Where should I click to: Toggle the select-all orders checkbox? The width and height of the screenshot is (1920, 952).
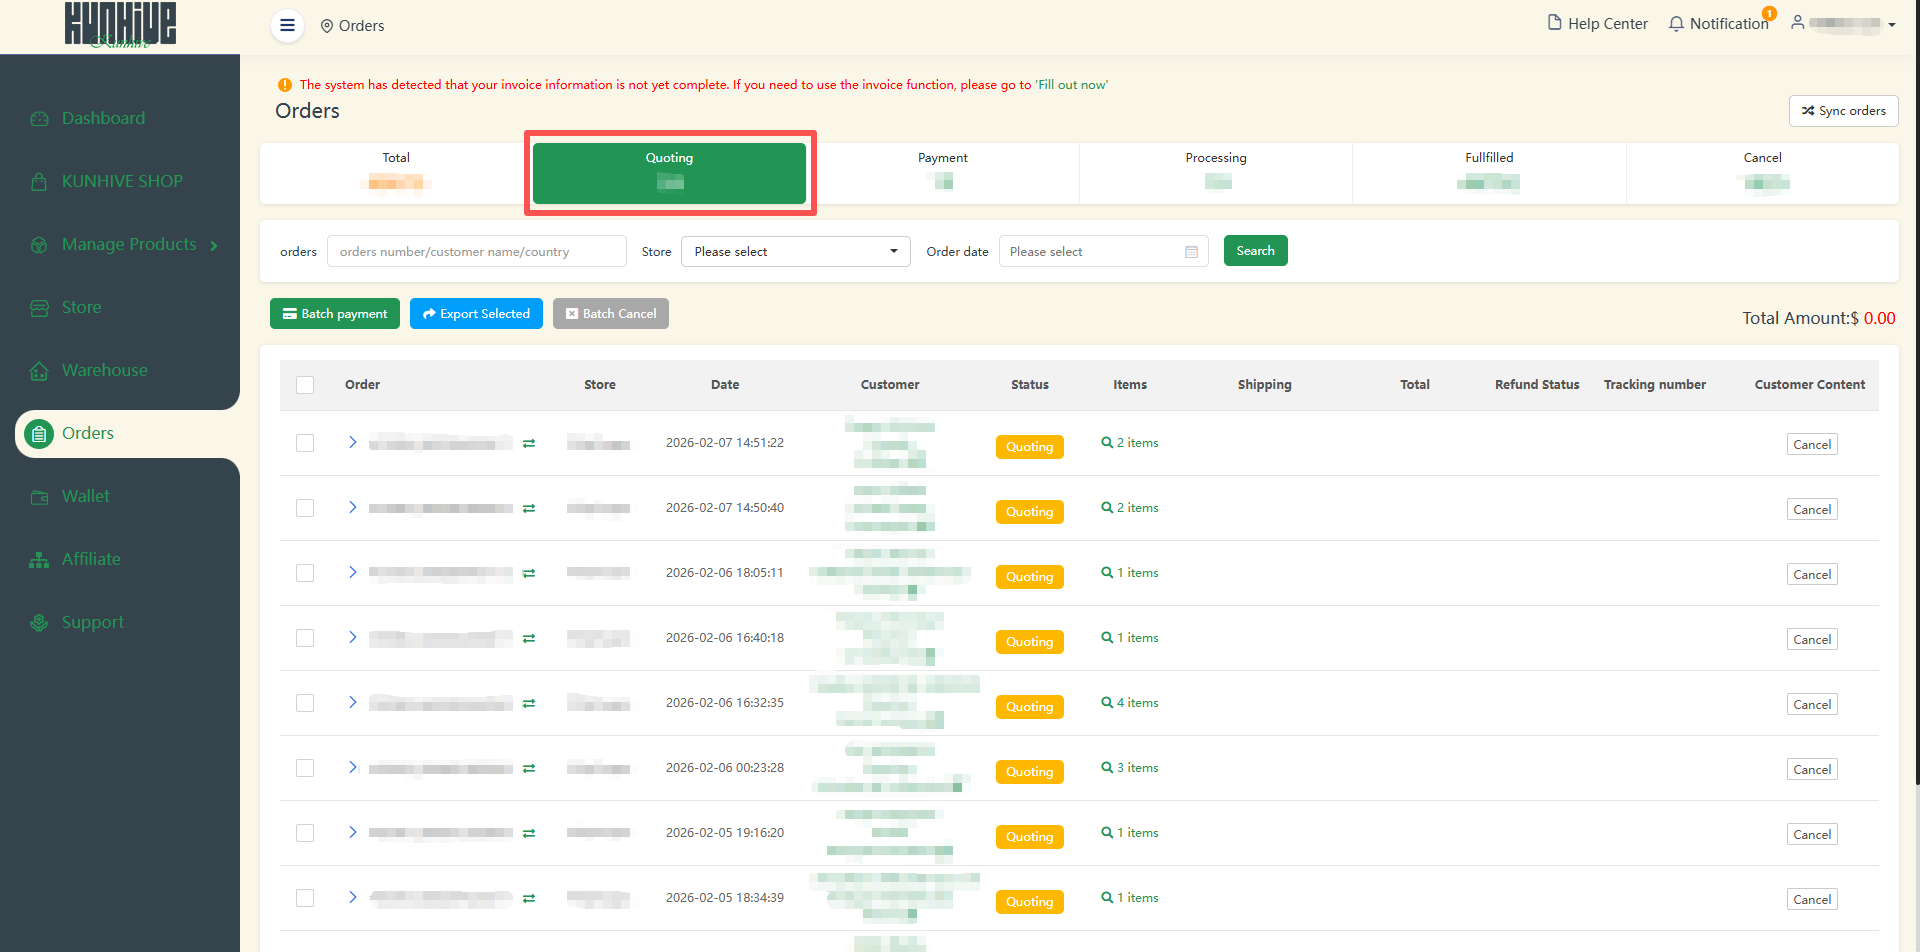305,385
